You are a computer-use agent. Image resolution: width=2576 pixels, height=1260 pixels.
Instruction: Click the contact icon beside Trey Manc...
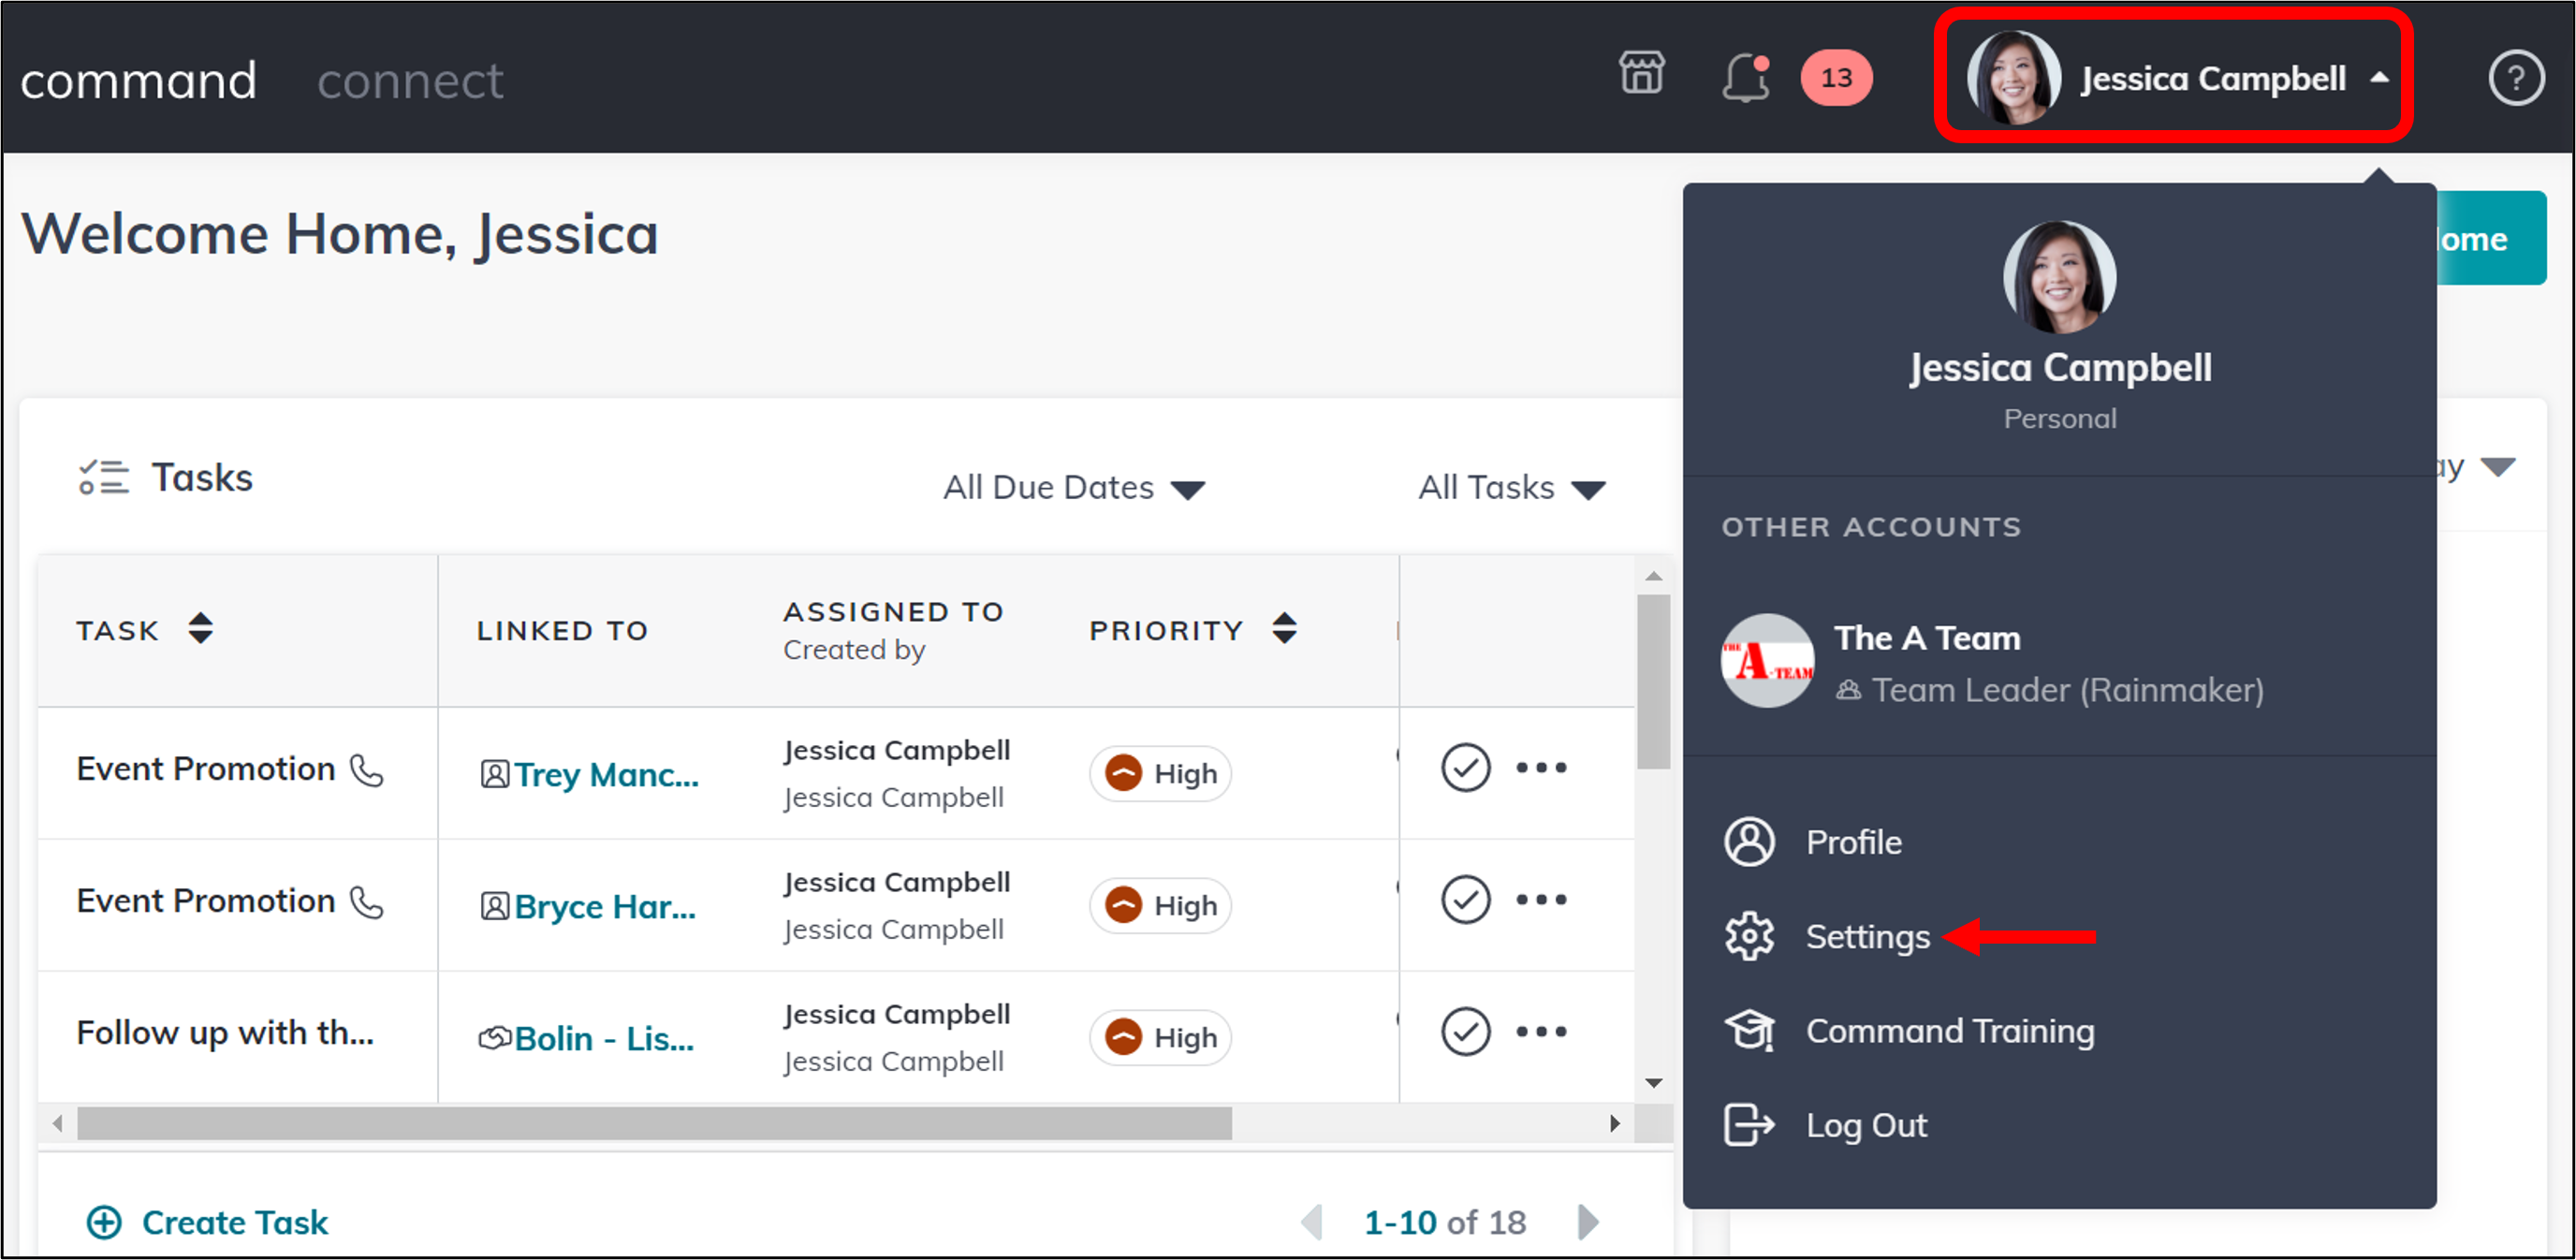tap(495, 775)
